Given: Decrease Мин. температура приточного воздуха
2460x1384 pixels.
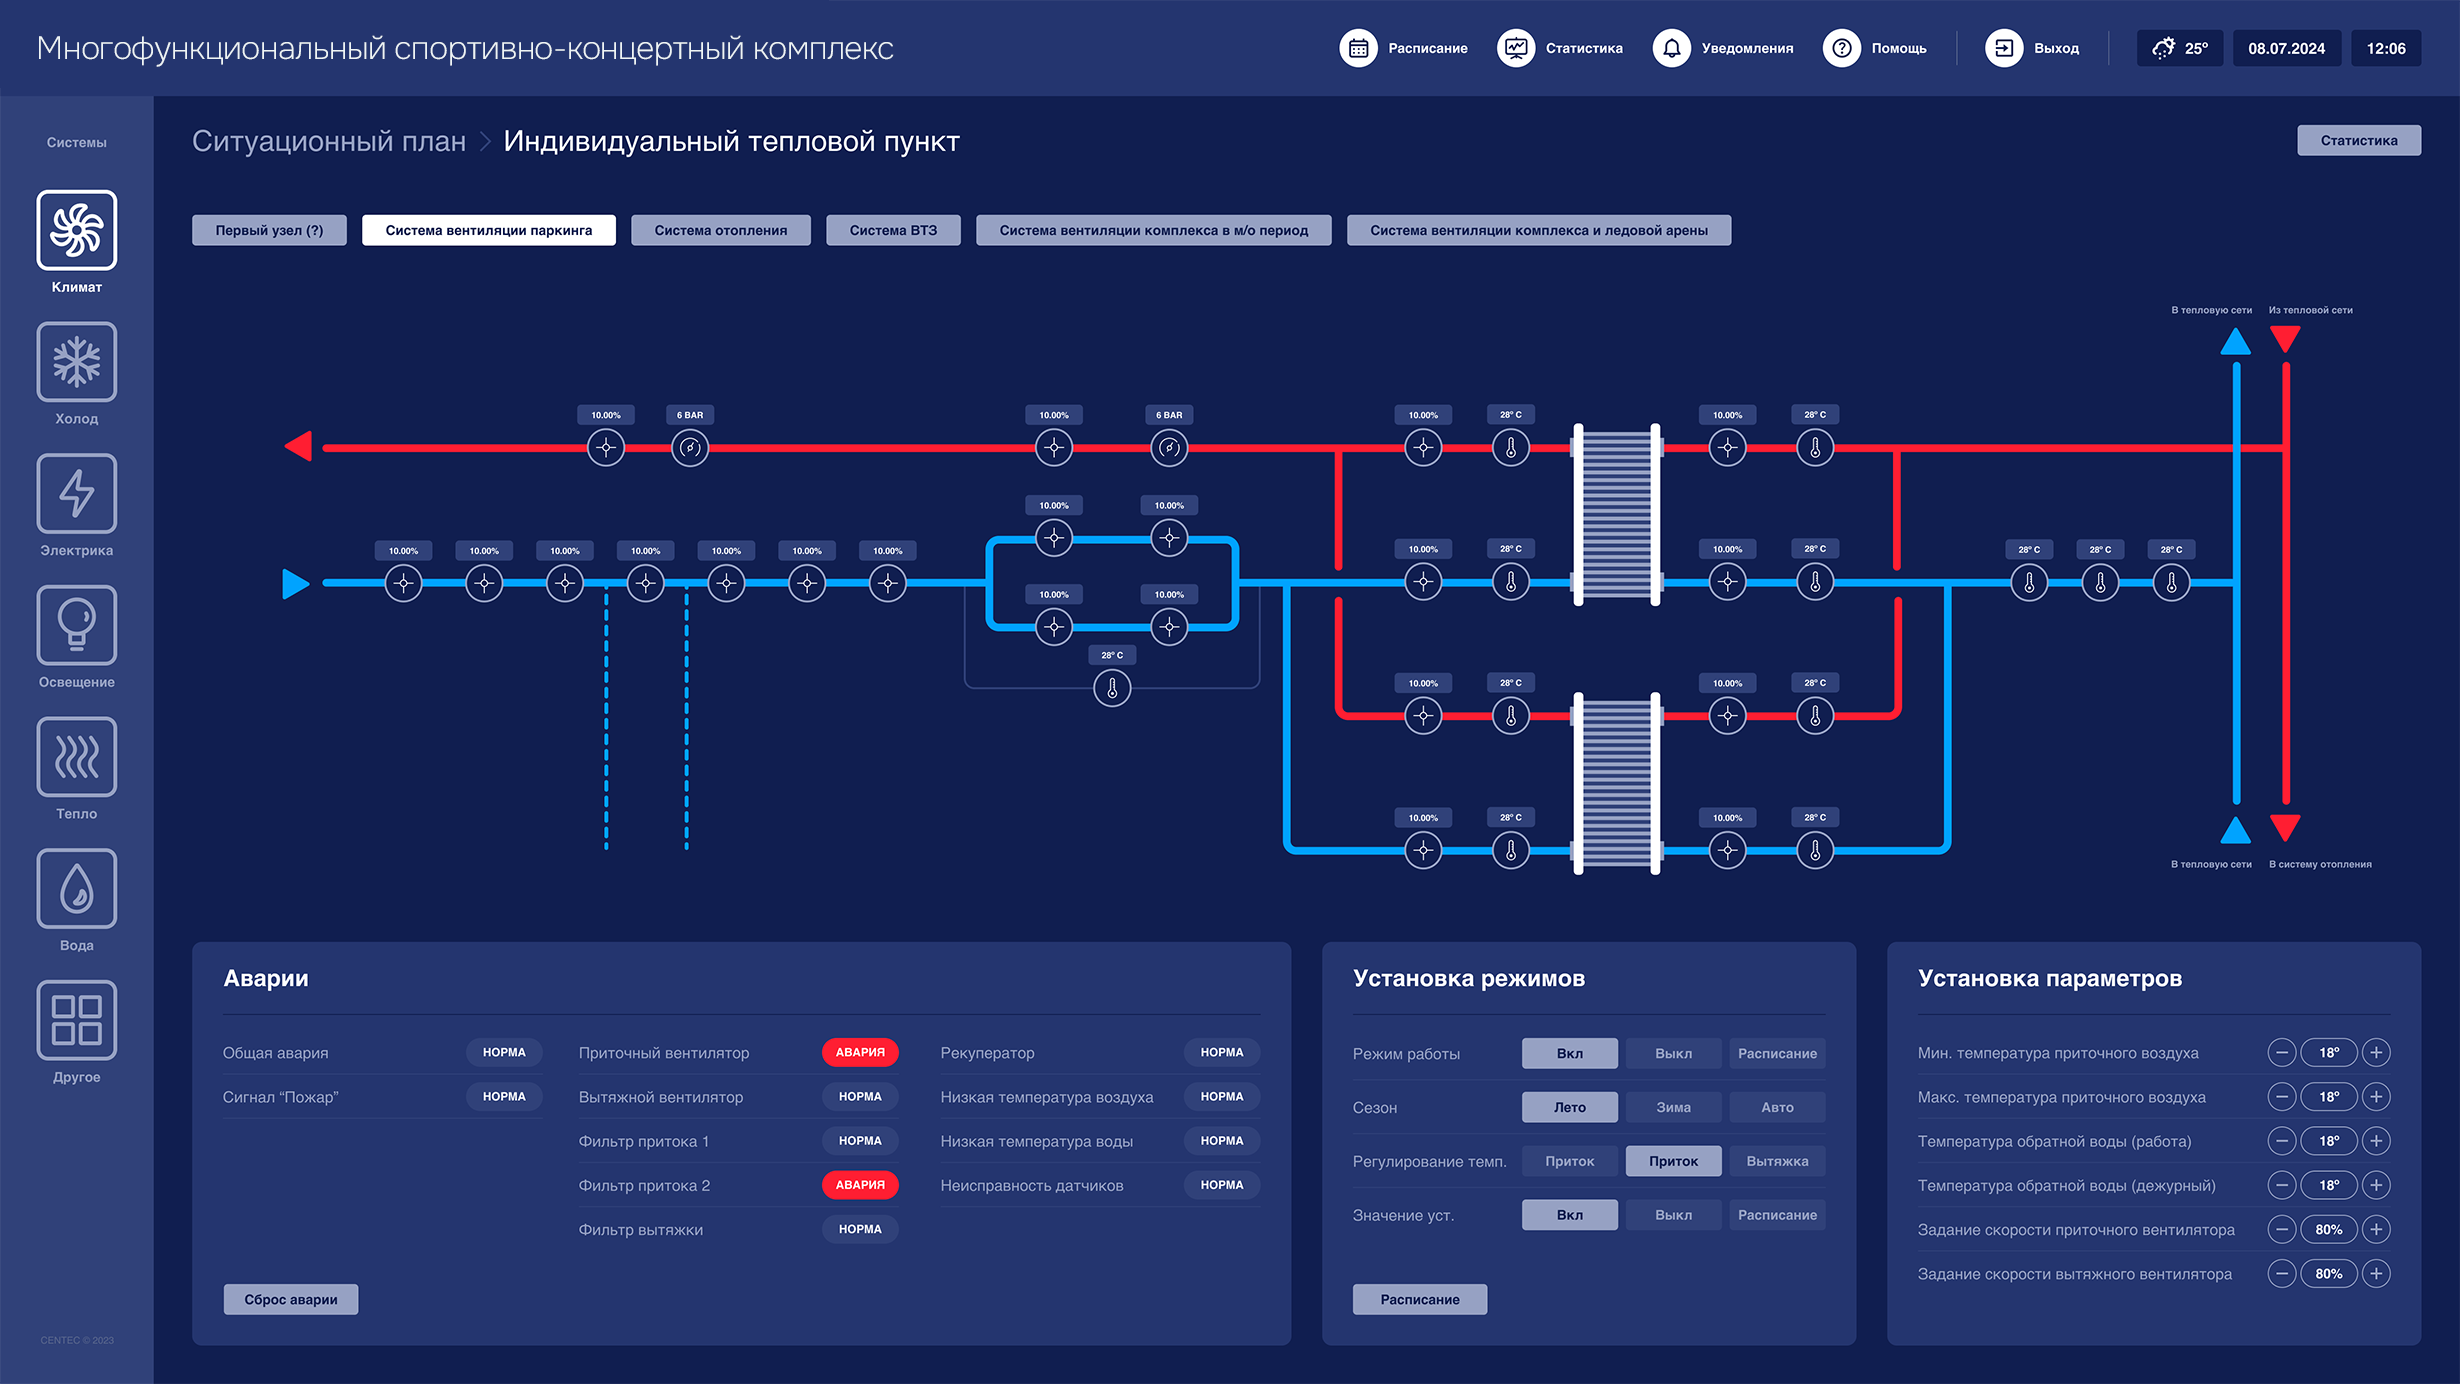Looking at the screenshot, I should (x=2281, y=1052).
